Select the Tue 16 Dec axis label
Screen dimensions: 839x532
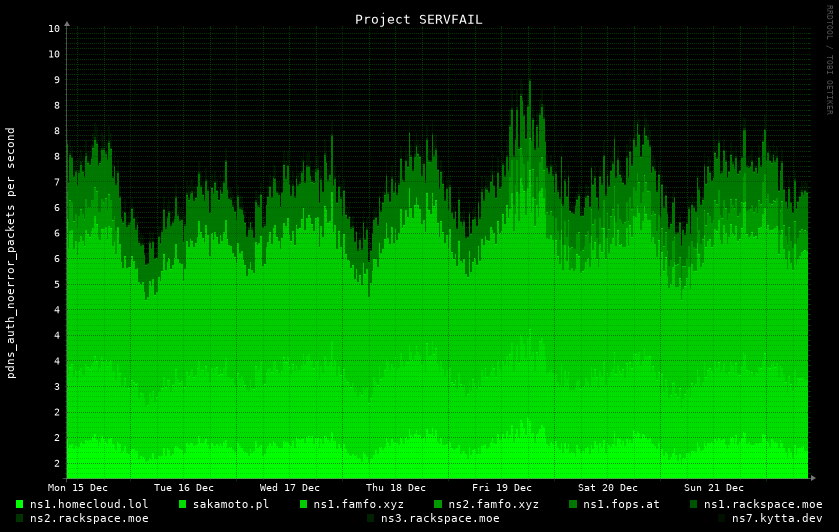[184, 488]
